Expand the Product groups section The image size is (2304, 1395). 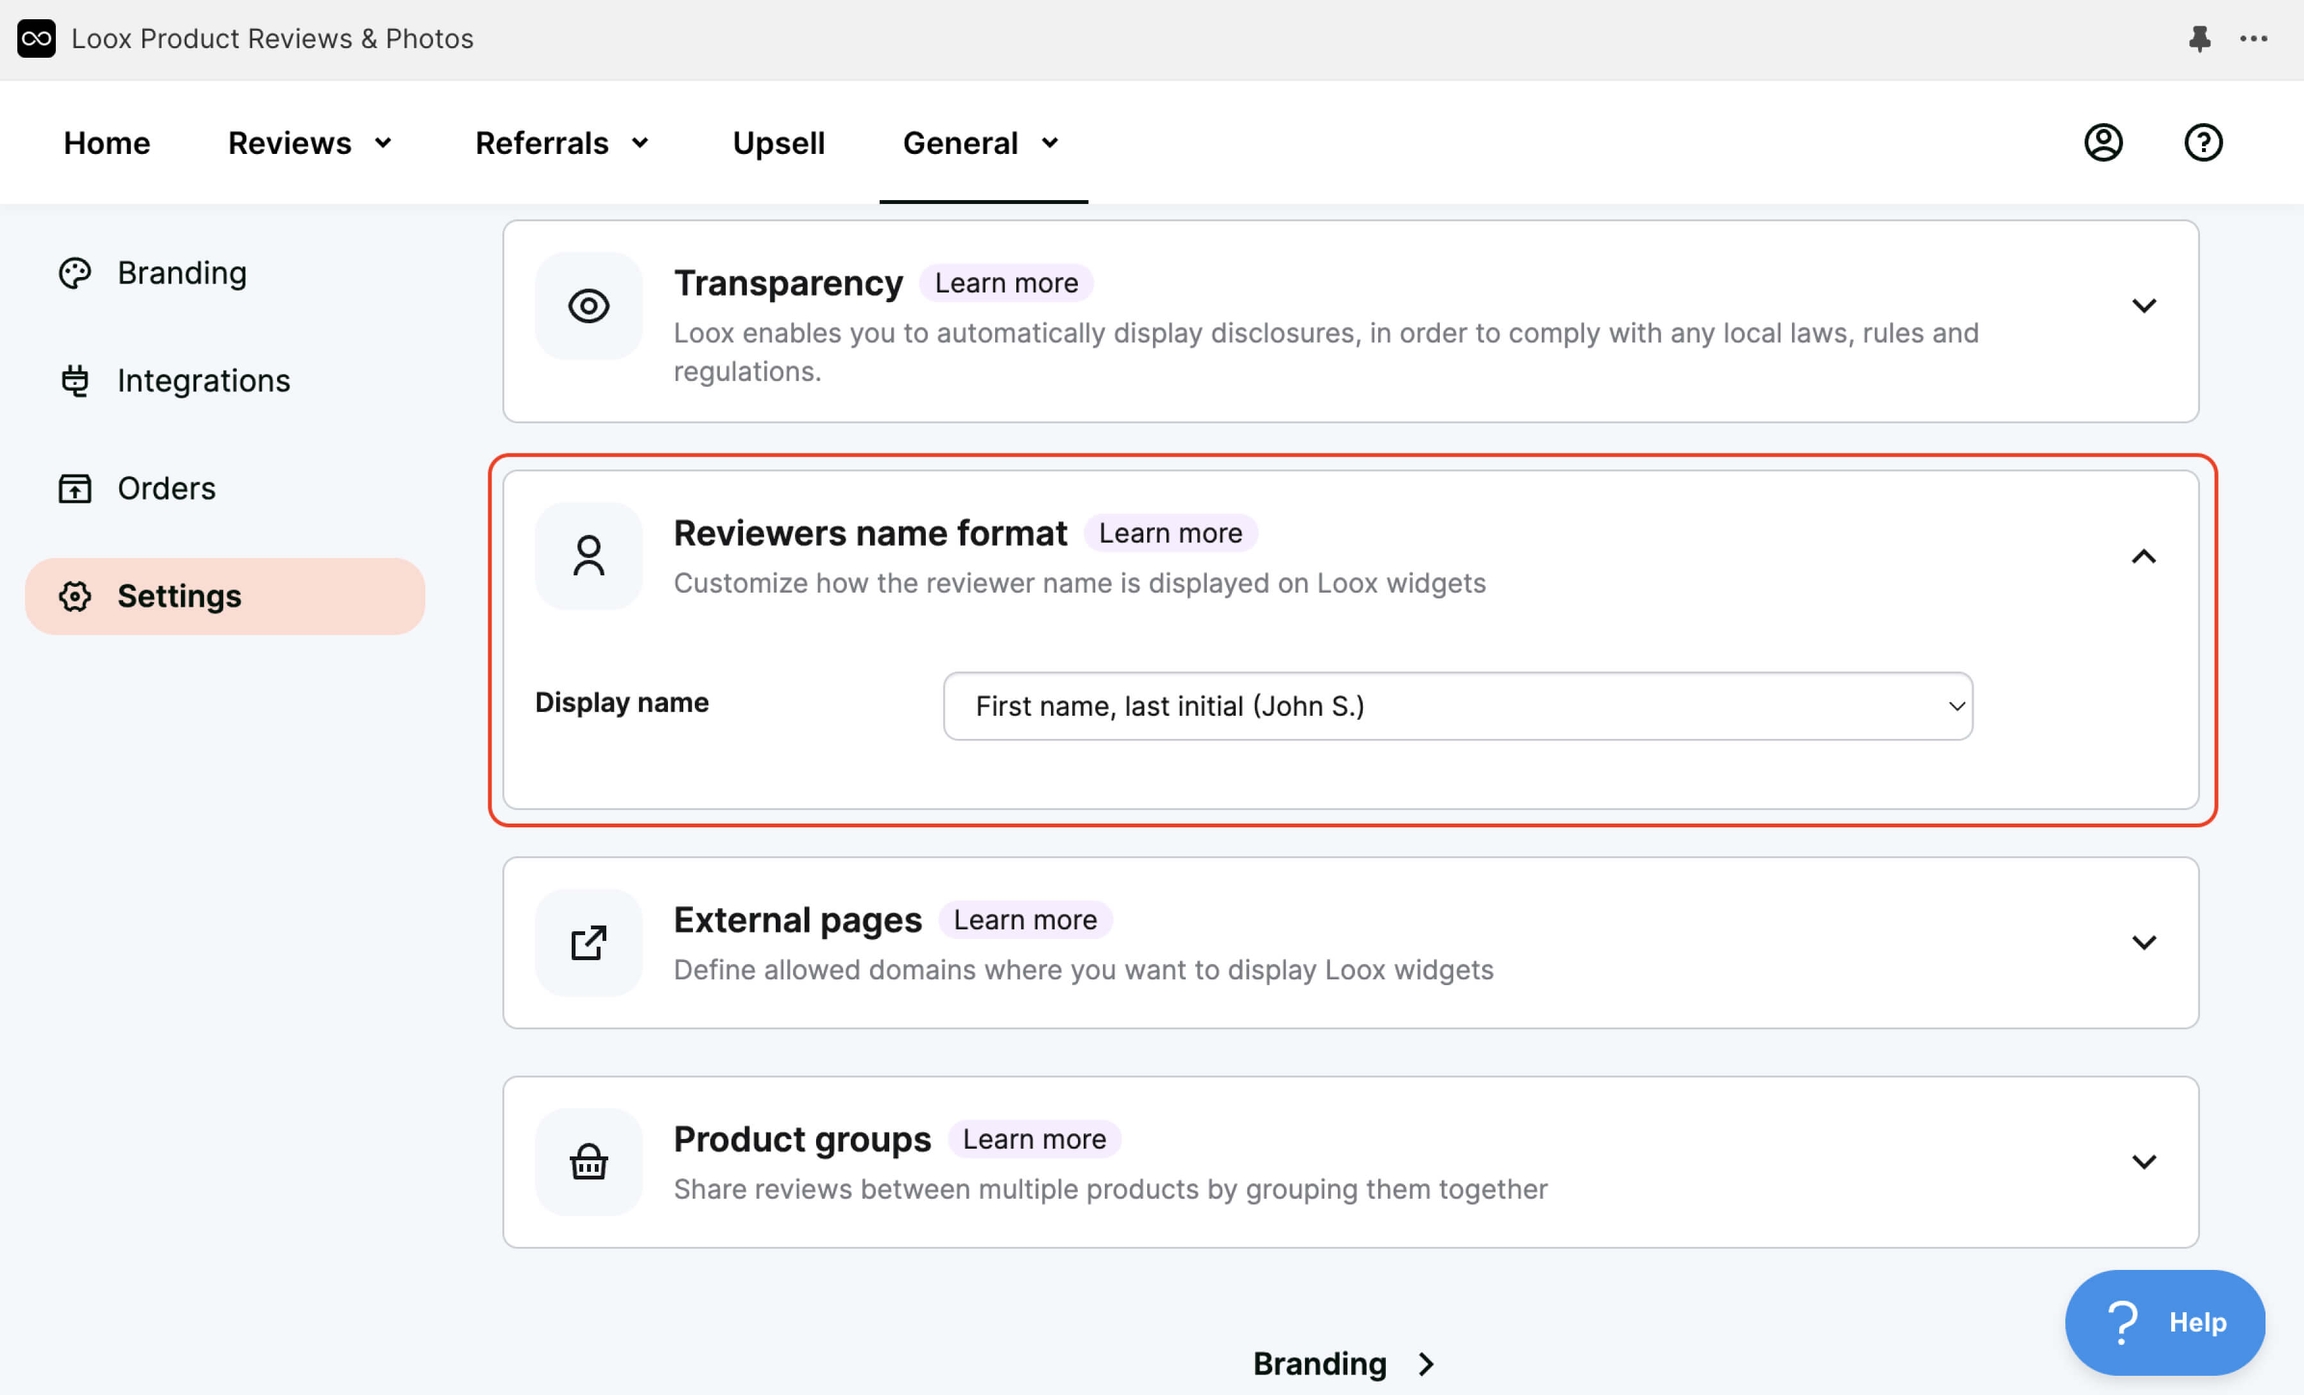(2144, 1161)
